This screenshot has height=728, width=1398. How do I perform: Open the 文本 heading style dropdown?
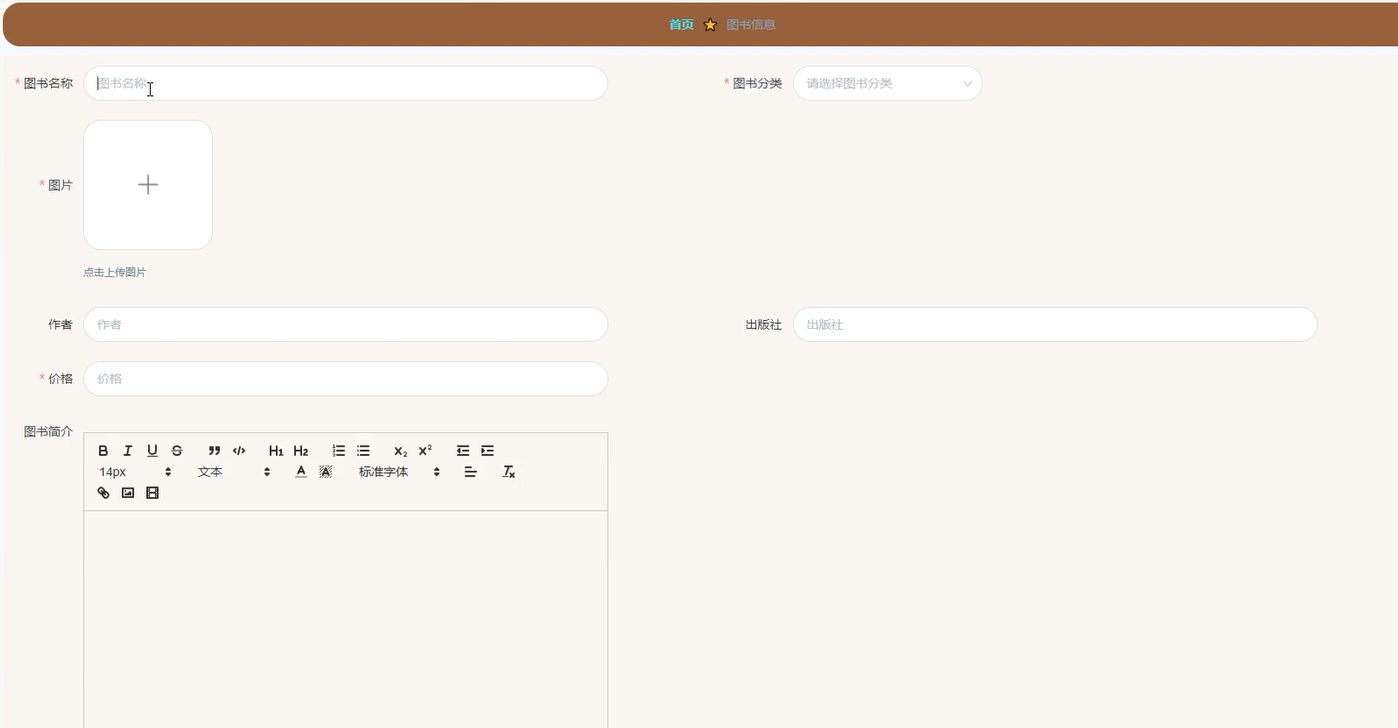(234, 472)
